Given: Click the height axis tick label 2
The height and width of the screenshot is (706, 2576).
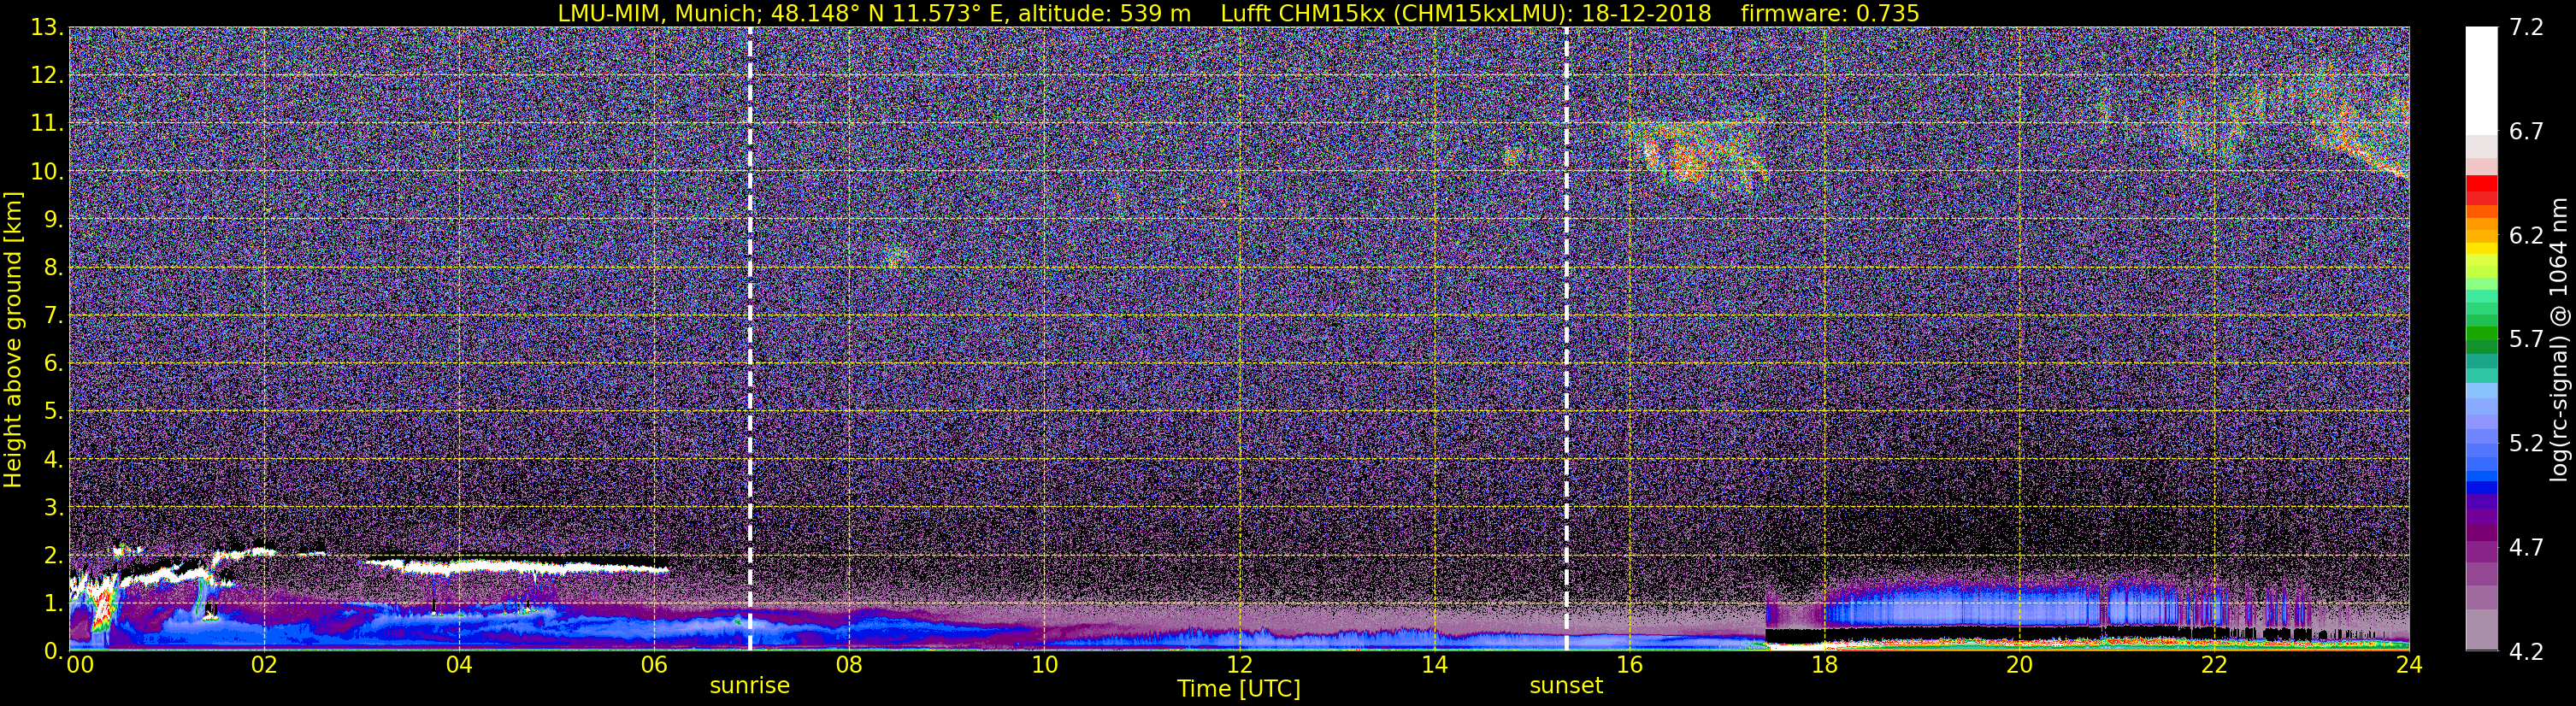Looking at the screenshot, I should pos(52,556).
